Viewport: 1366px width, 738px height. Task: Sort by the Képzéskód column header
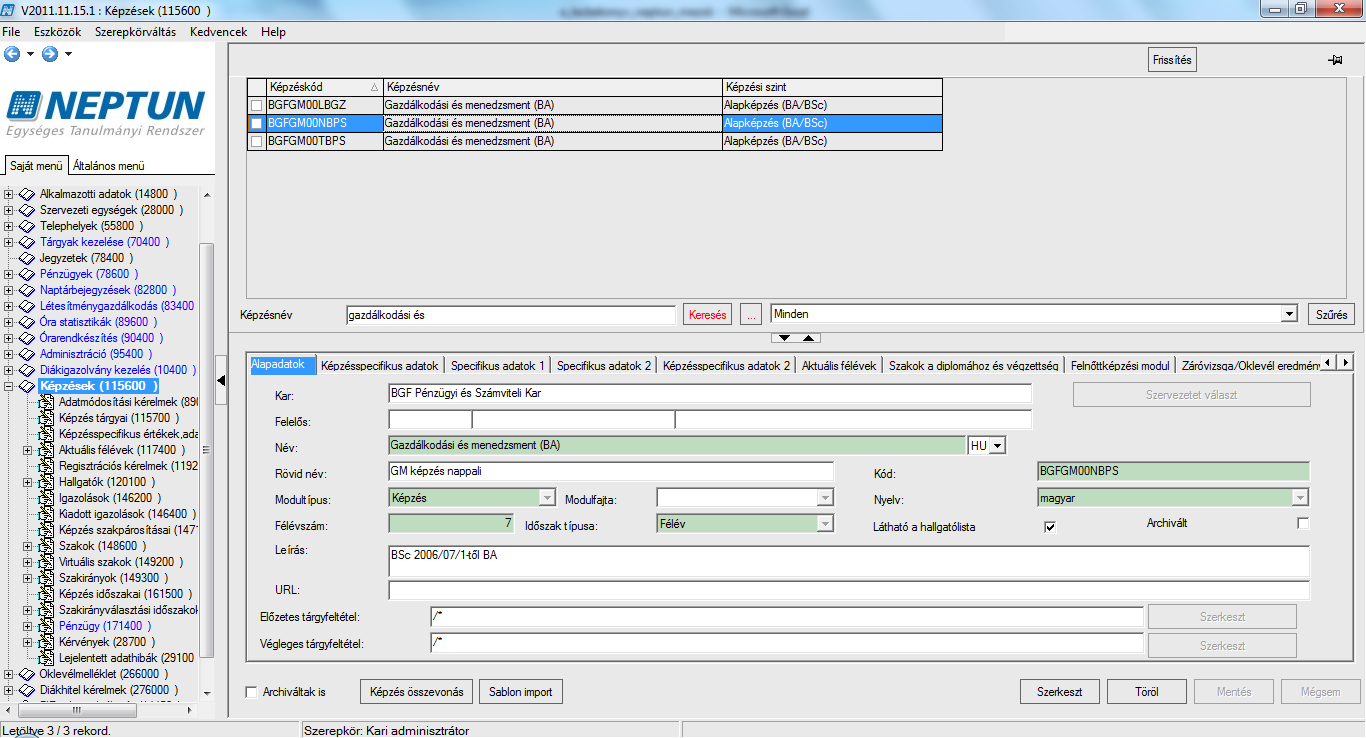coord(324,87)
